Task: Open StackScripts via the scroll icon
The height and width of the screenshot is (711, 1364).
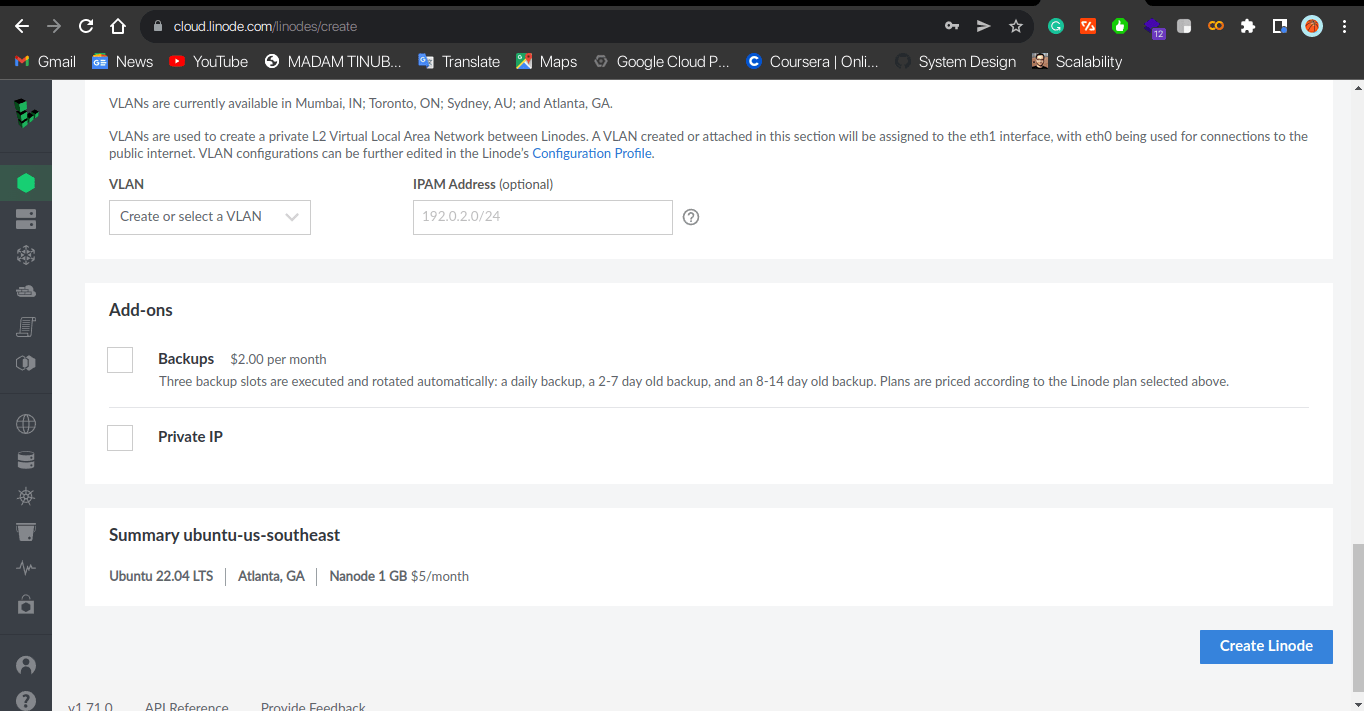Action: 26,327
